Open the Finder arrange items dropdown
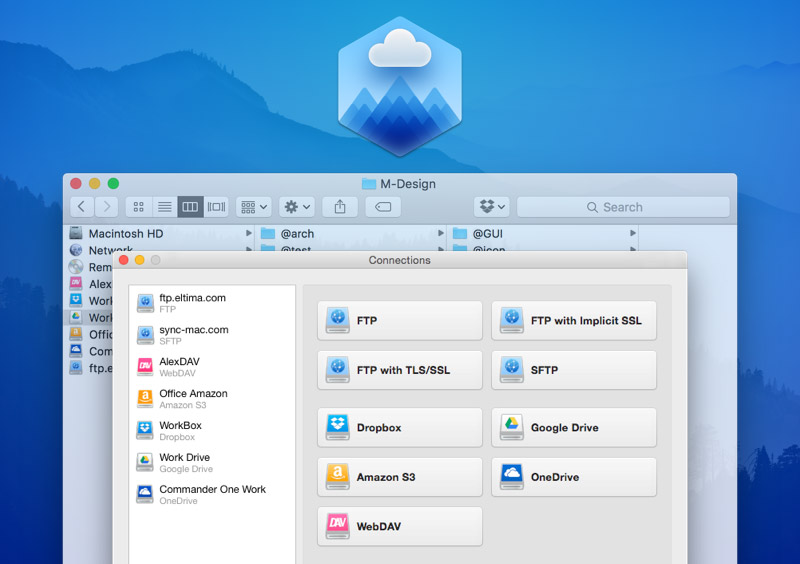Viewport: 800px width, 564px height. [x=254, y=207]
